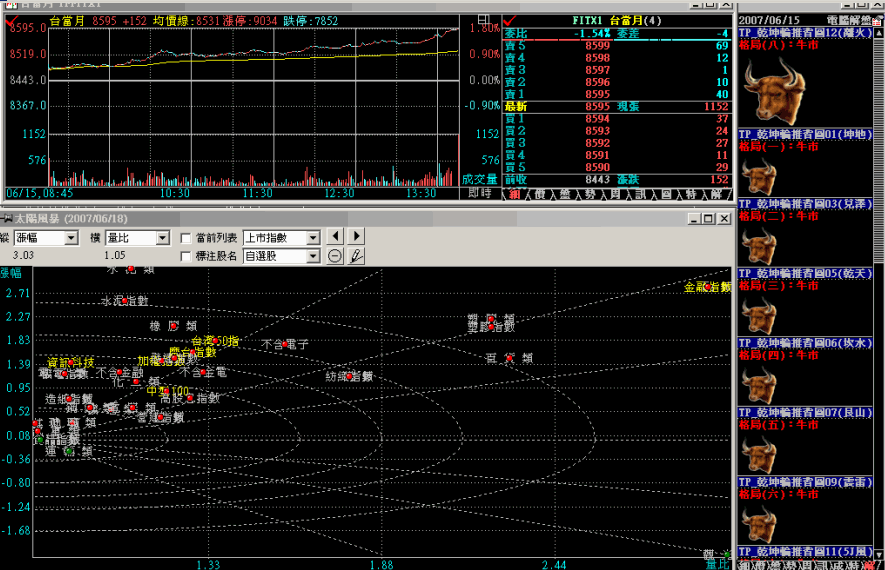Click the red dot for 台灣50指
Screen dimensions: 885x570
[216, 341]
